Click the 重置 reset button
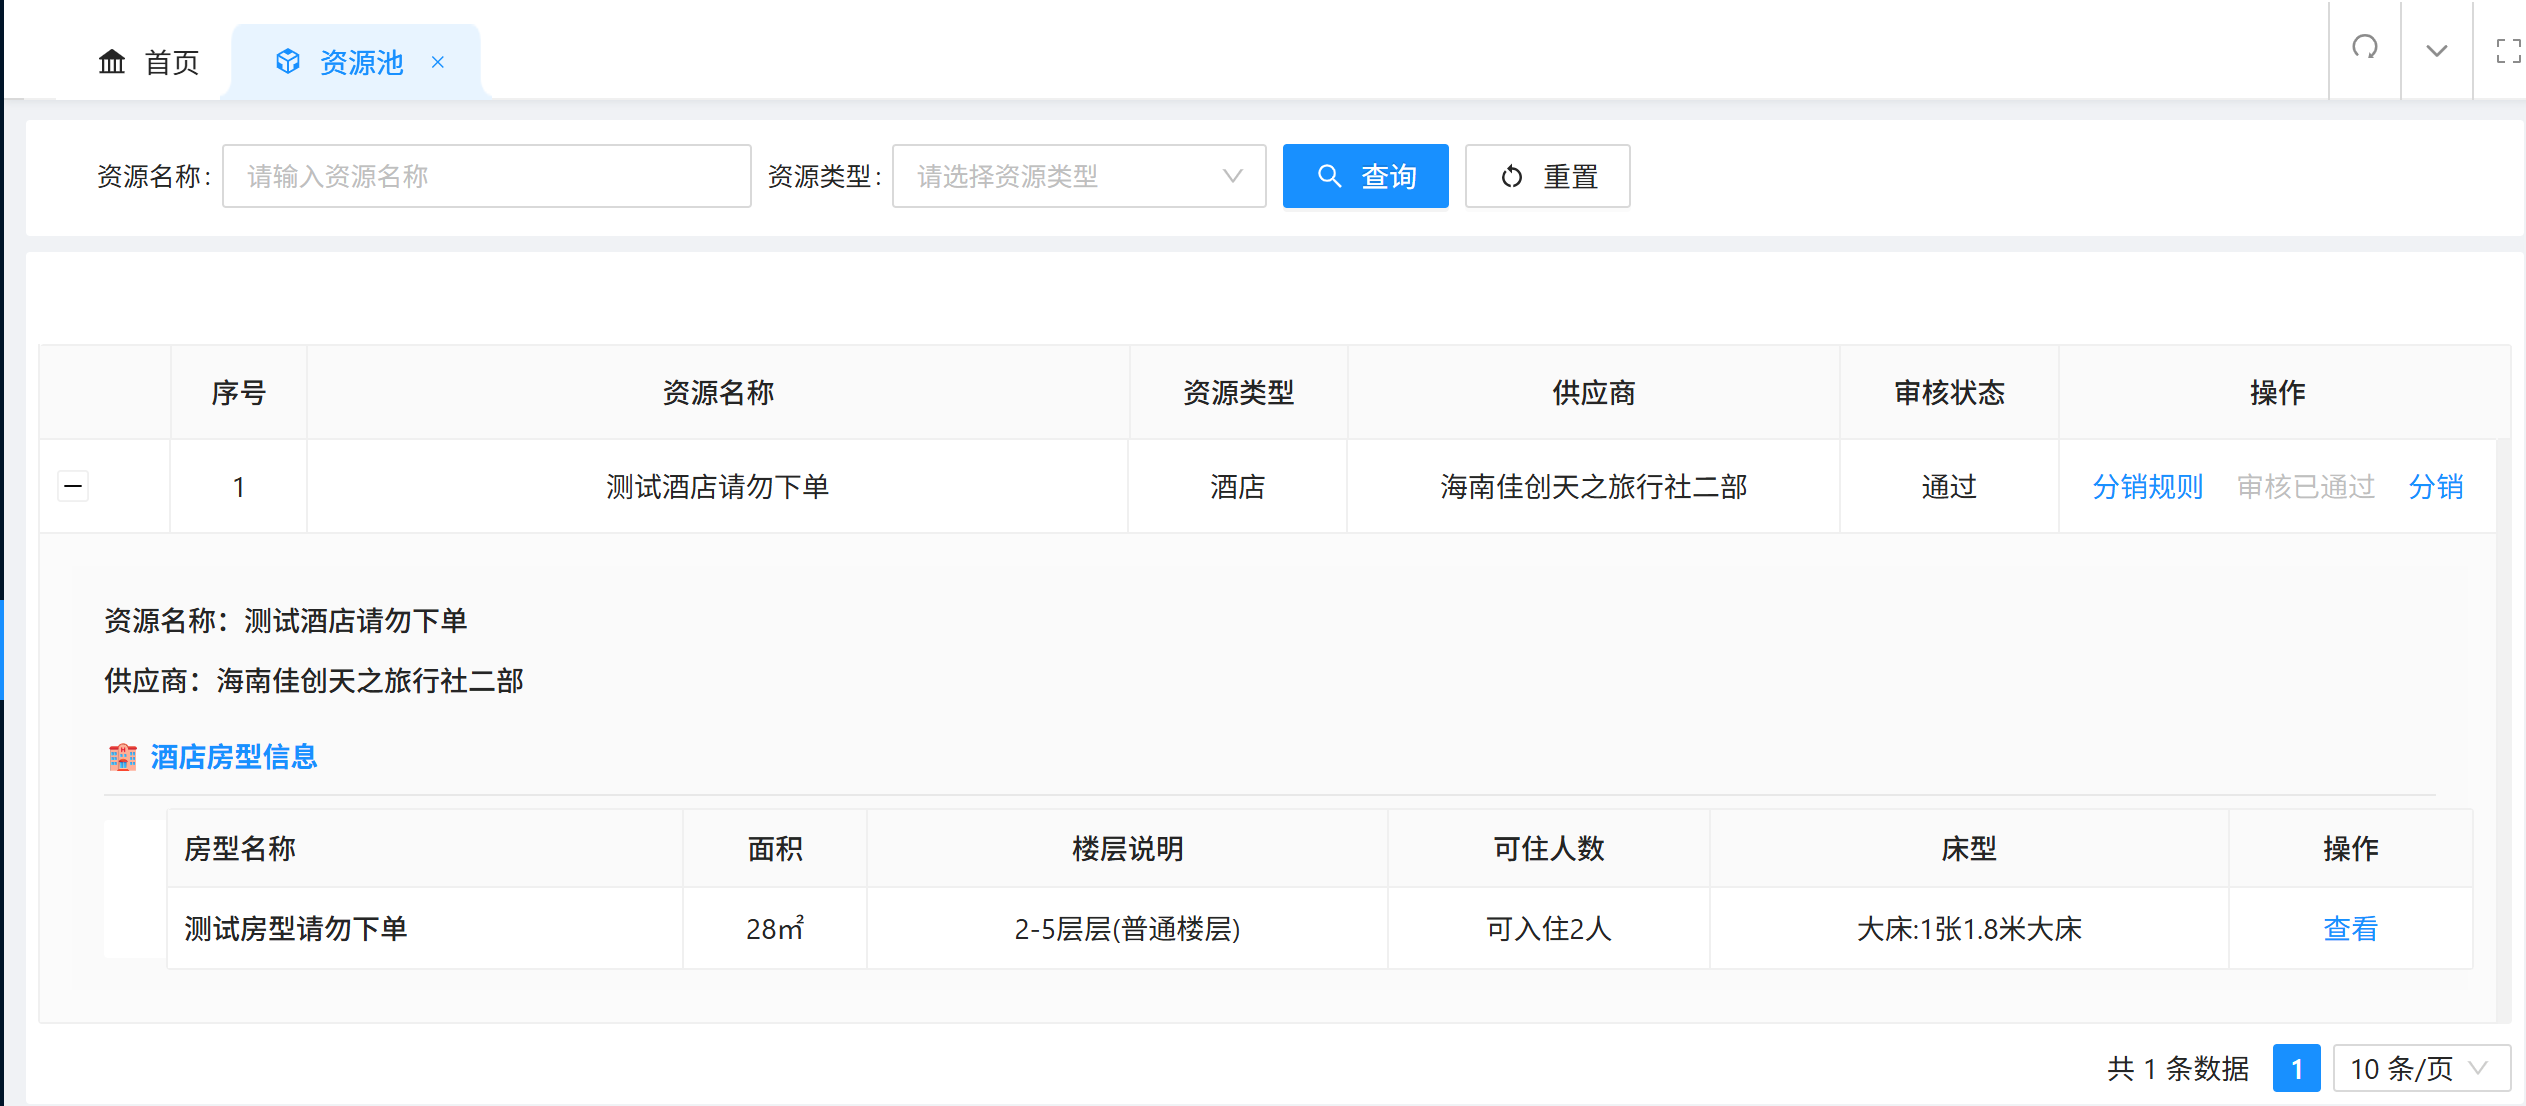The image size is (2526, 1106). pyautogui.click(x=1547, y=176)
